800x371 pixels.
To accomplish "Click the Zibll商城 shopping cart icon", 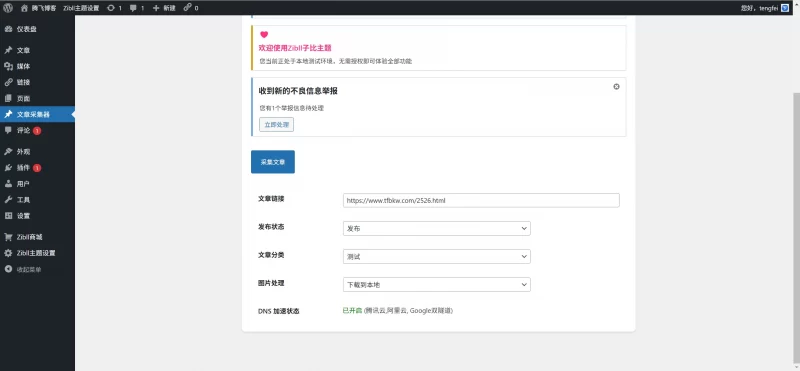I will pyautogui.click(x=8, y=237).
